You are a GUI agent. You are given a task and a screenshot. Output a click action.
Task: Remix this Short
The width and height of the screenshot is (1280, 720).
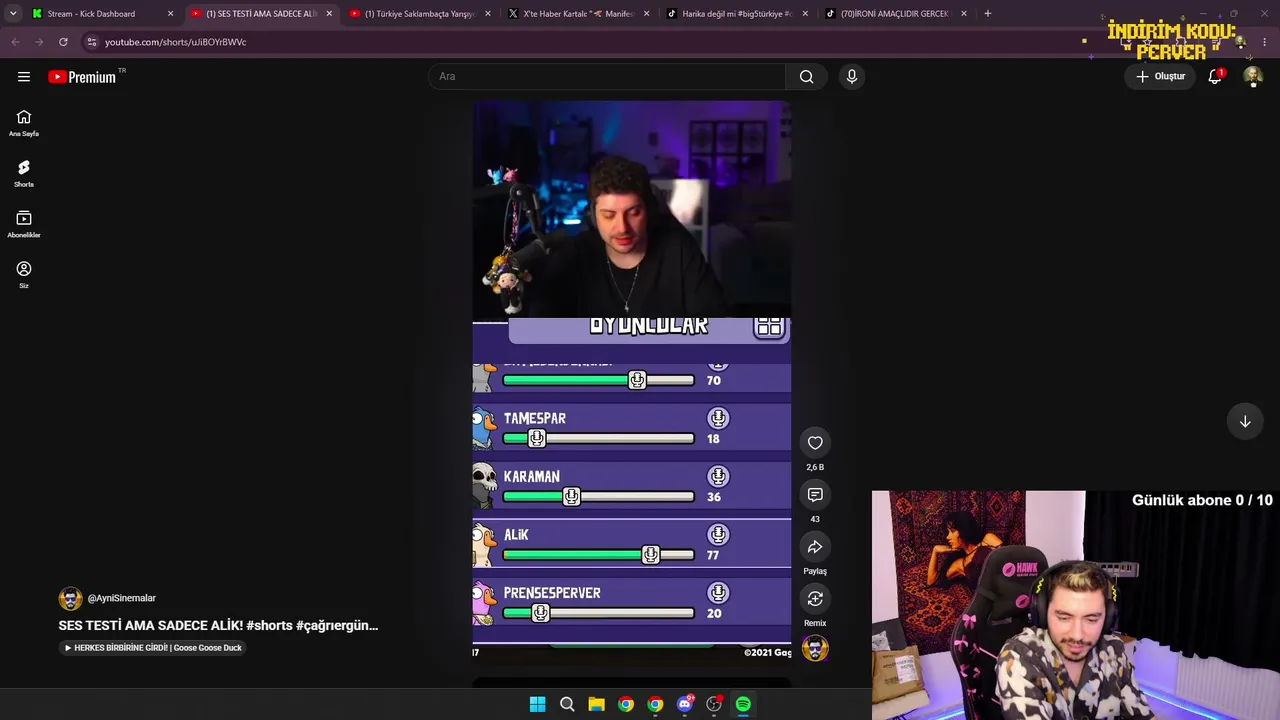(x=815, y=598)
